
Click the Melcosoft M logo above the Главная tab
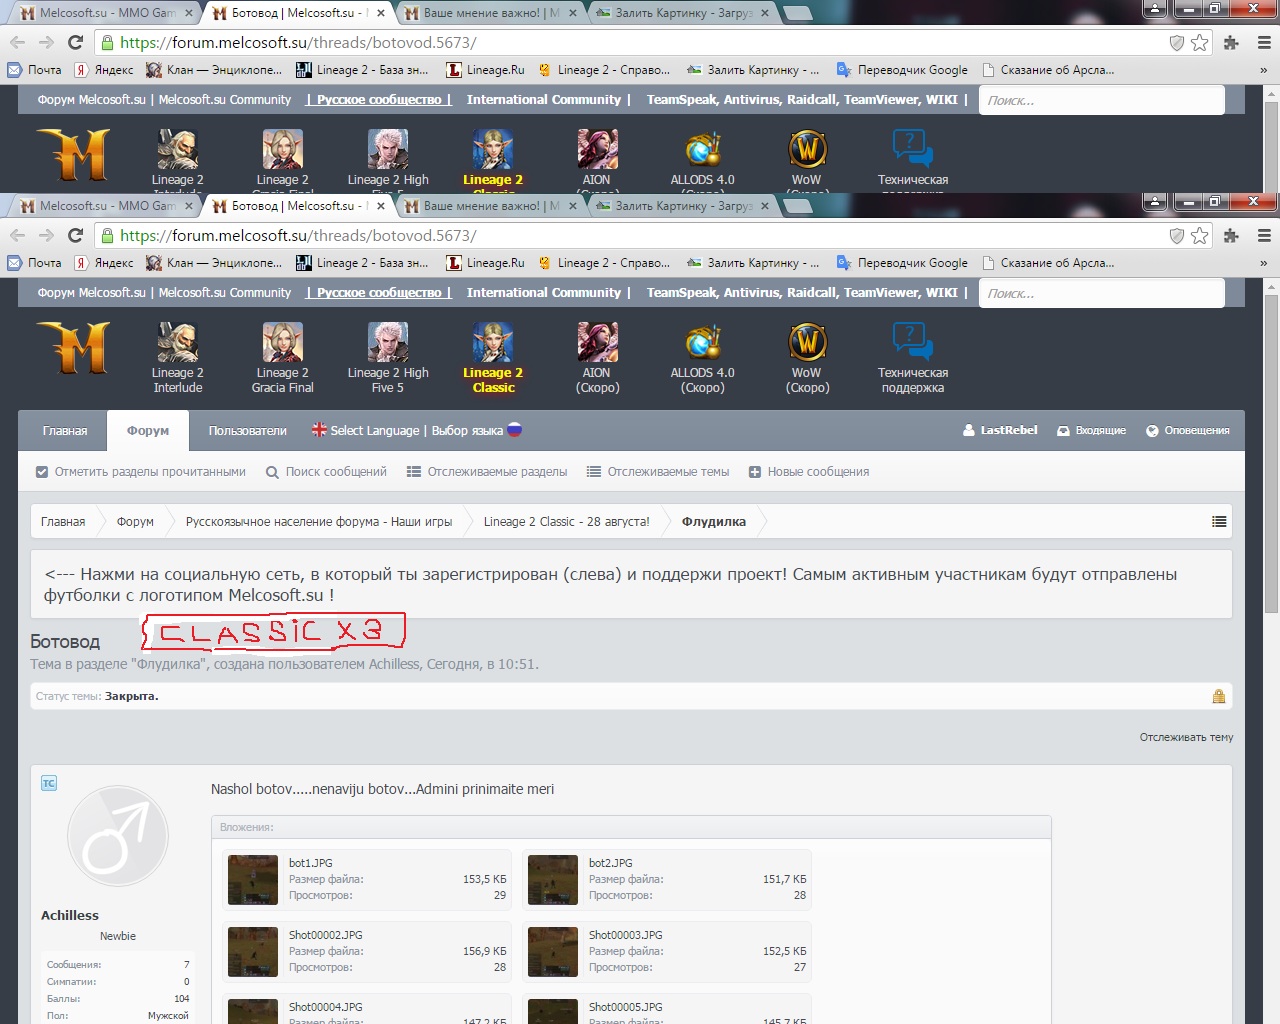(73, 348)
